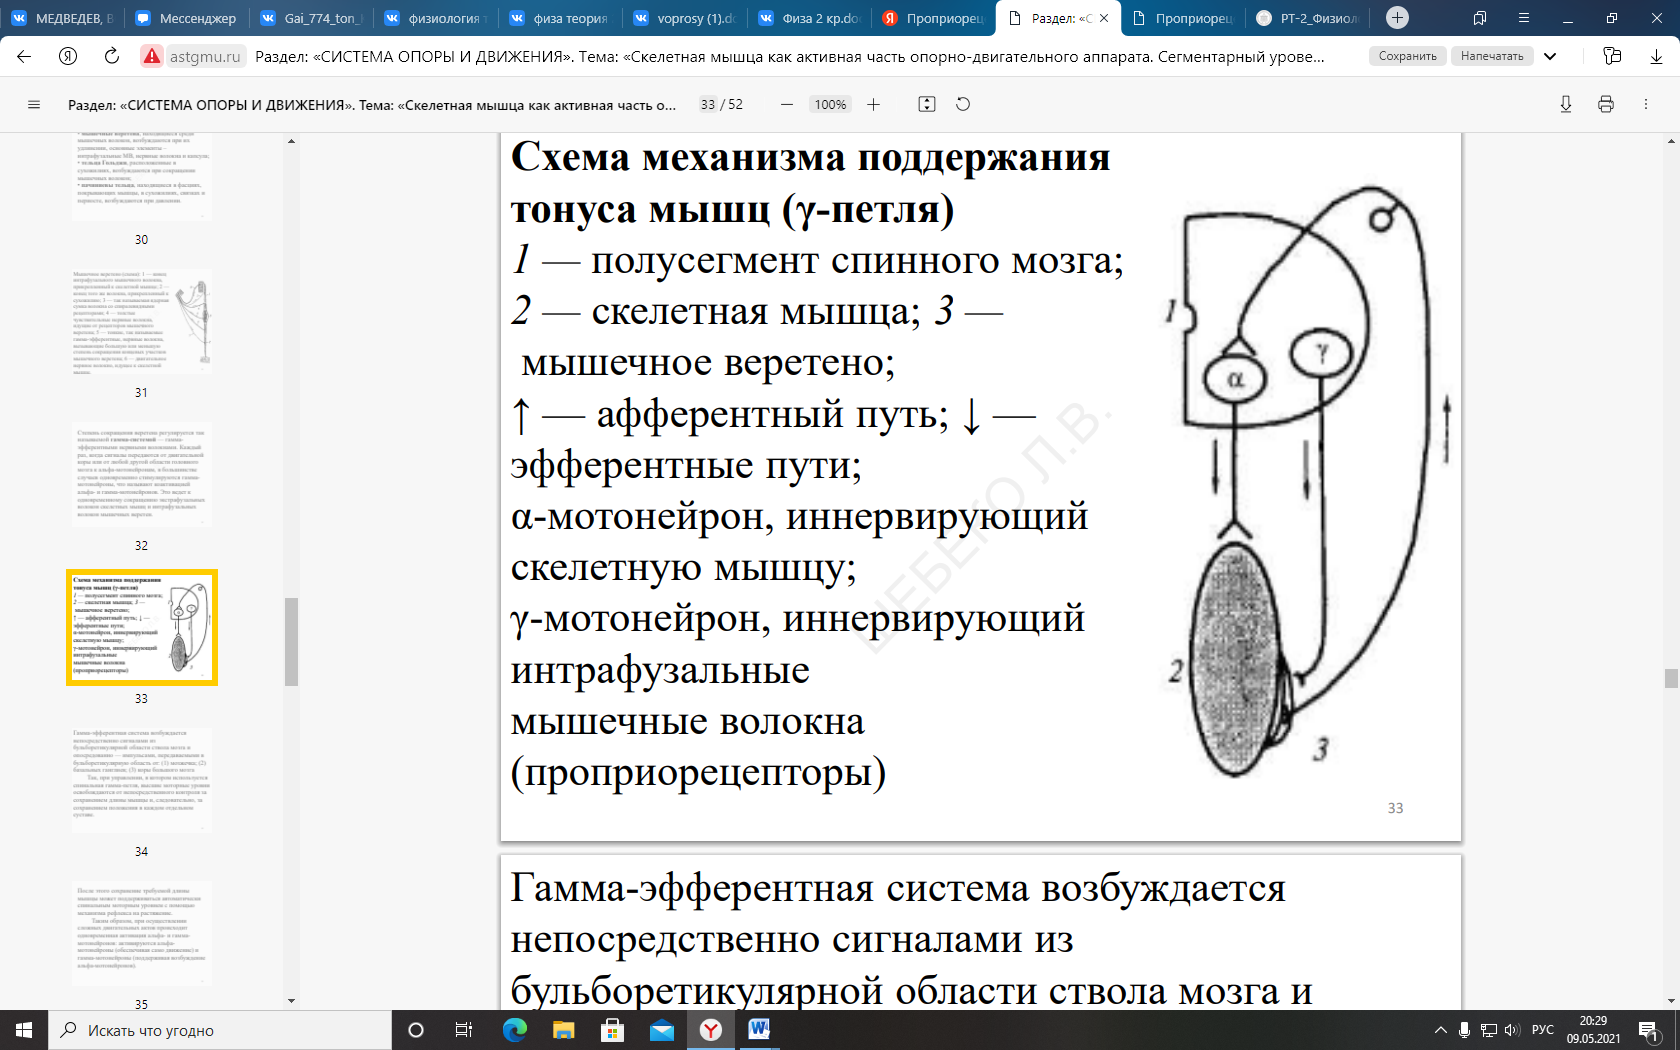
Task: Switch to Yandex Browser taskbar icon
Action: [711, 1030]
